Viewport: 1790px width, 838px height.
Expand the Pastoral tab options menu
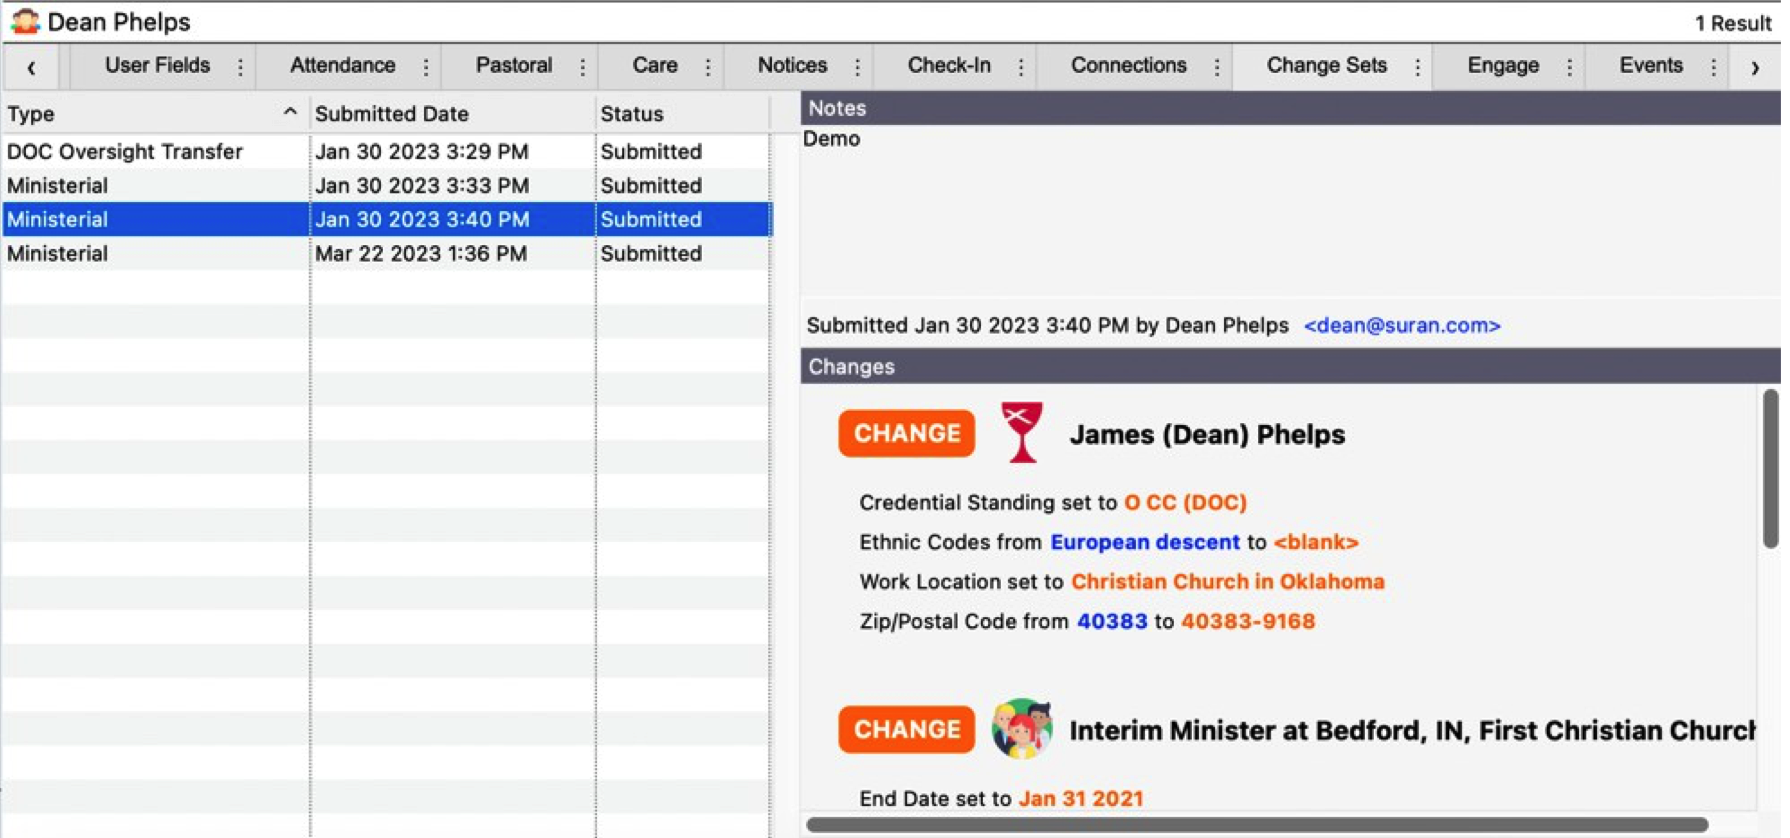coord(582,67)
